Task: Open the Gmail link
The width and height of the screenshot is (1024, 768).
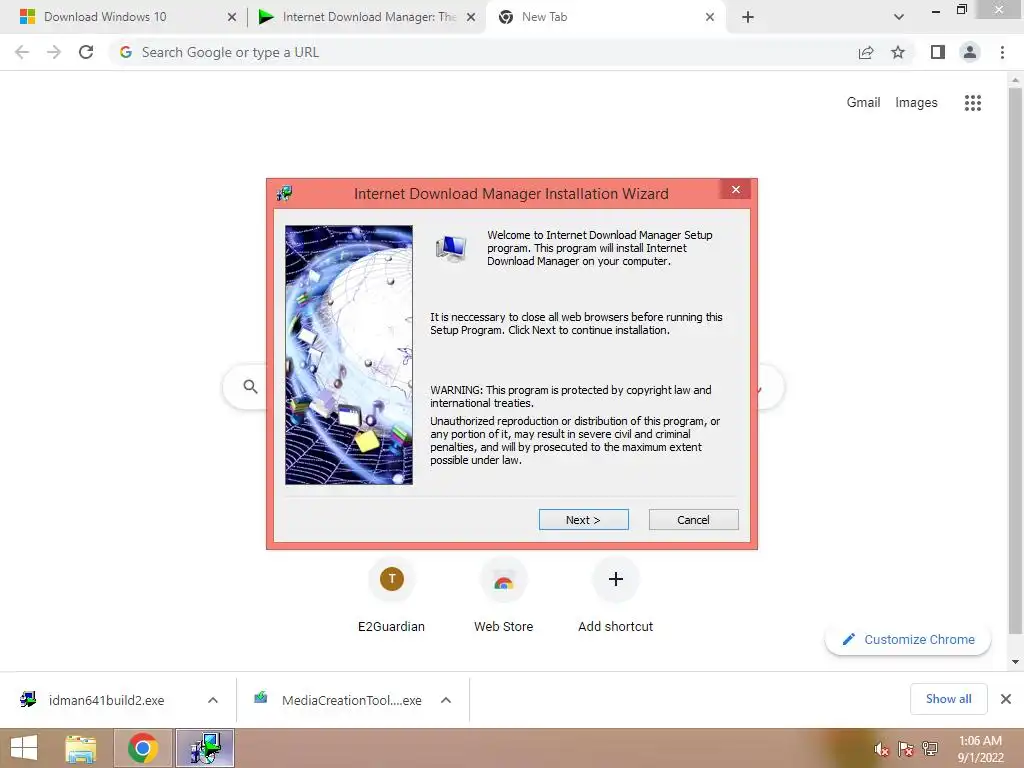Action: pos(863,103)
